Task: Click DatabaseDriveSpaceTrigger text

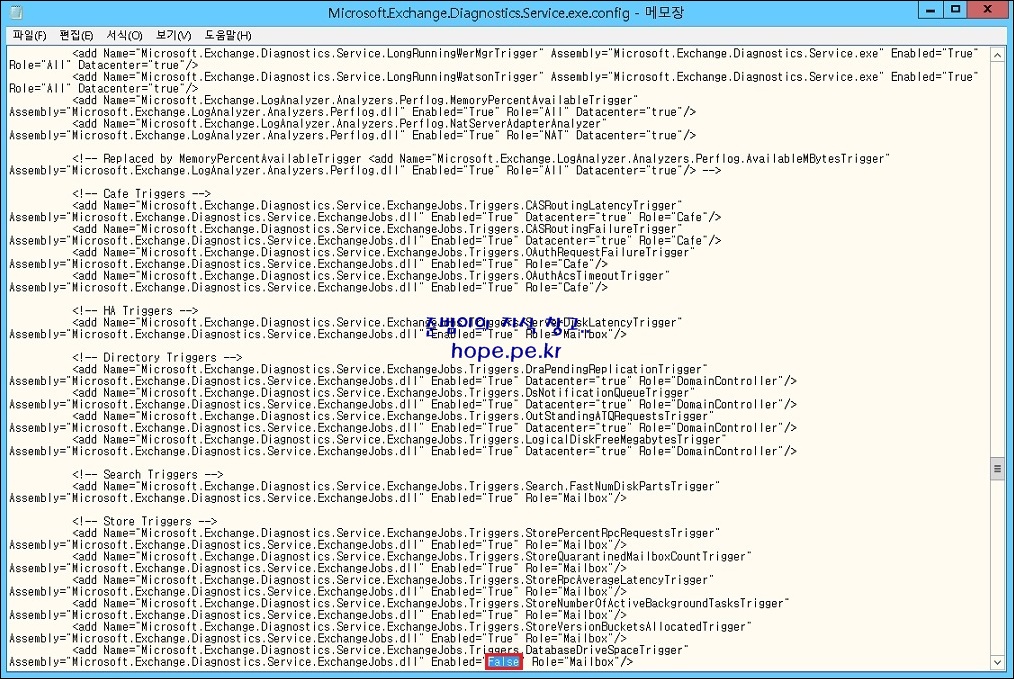Action: (x=604, y=650)
